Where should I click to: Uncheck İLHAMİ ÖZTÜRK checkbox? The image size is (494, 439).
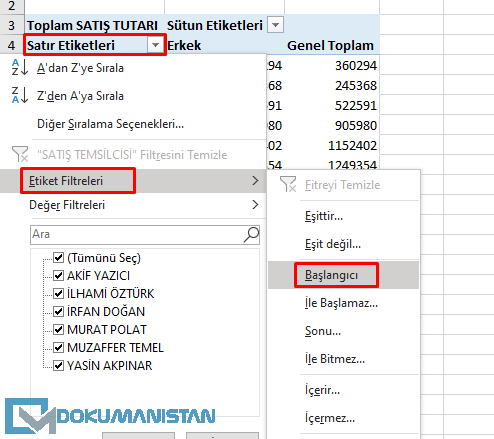coord(59,293)
